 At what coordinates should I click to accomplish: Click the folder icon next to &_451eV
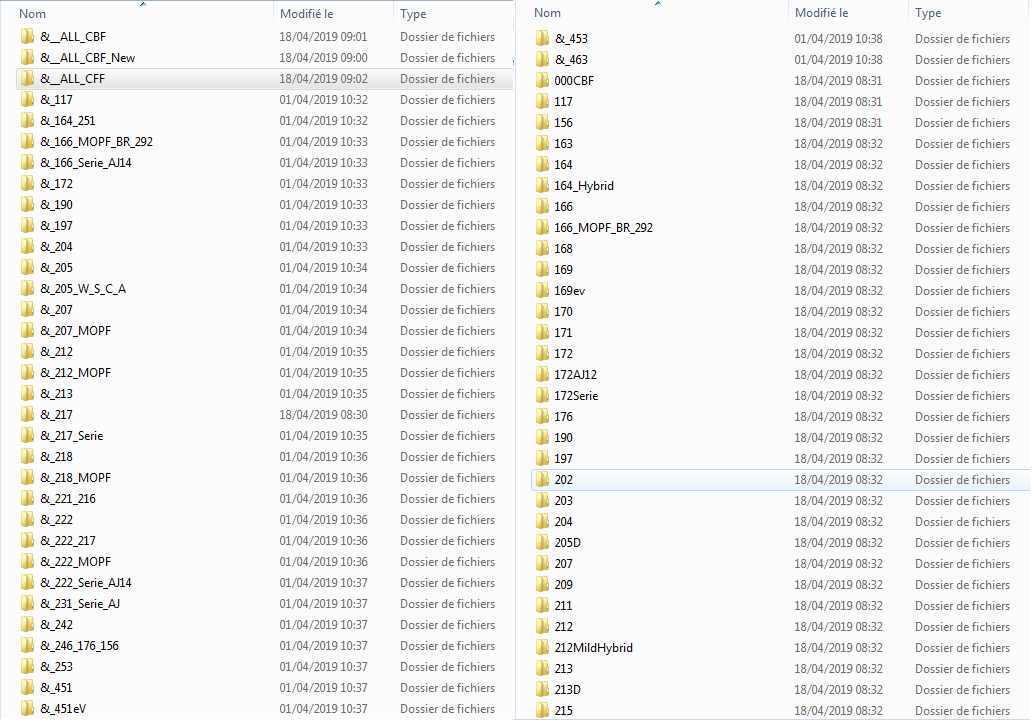pyautogui.click(x=27, y=709)
